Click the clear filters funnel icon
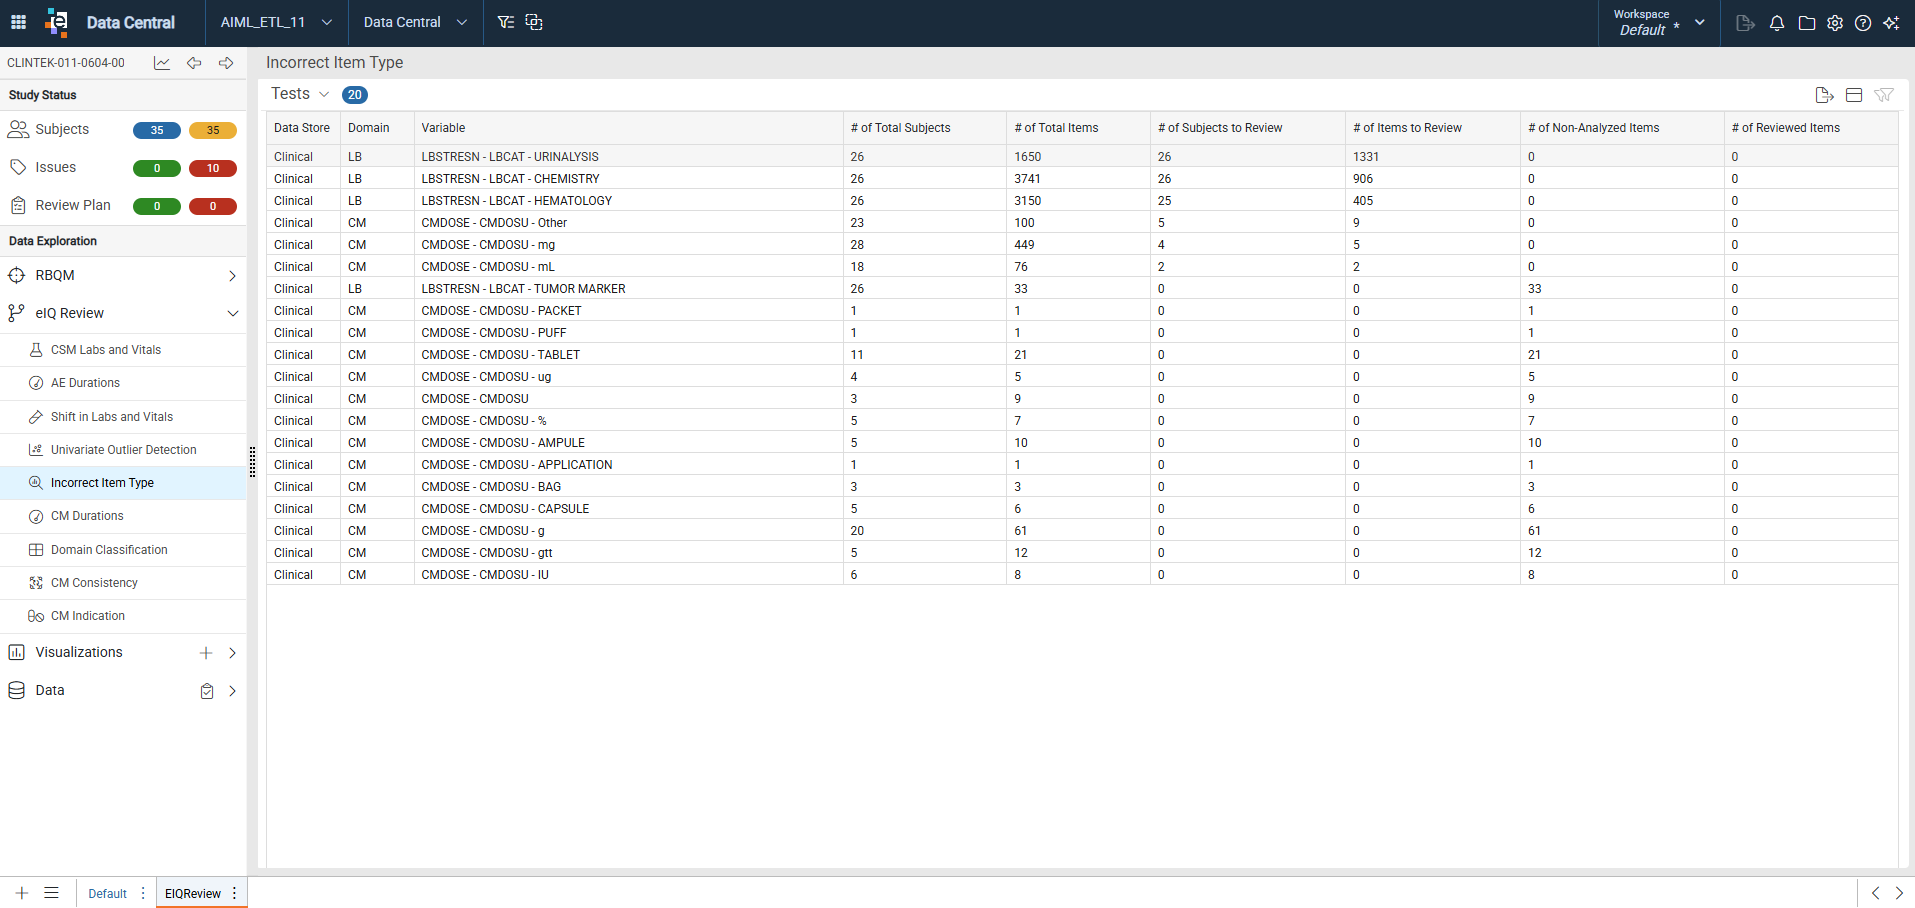The height and width of the screenshot is (908, 1915). (1884, 95)
